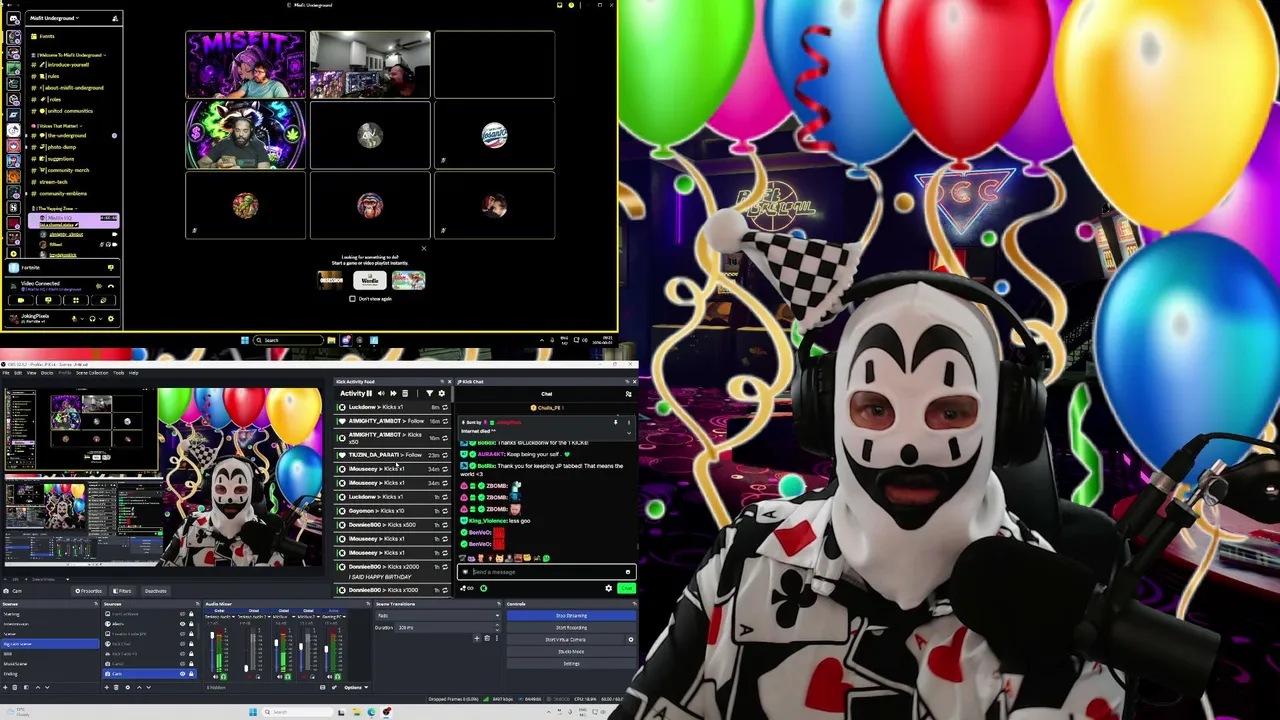Viewport: 1280px width, 720px height.
Task: Open Virtual Camera configuration gear in Controls
Action: [630, 639]
